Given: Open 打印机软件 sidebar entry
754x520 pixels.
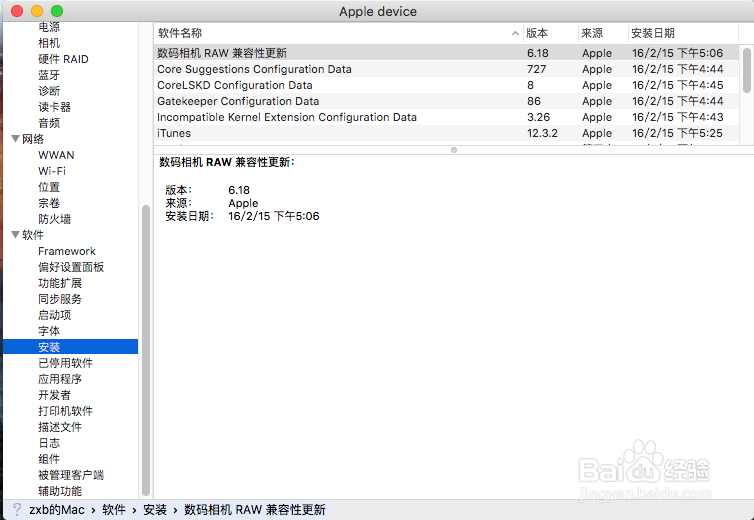Looking at the screenshot, I should [x=65, y=411].
